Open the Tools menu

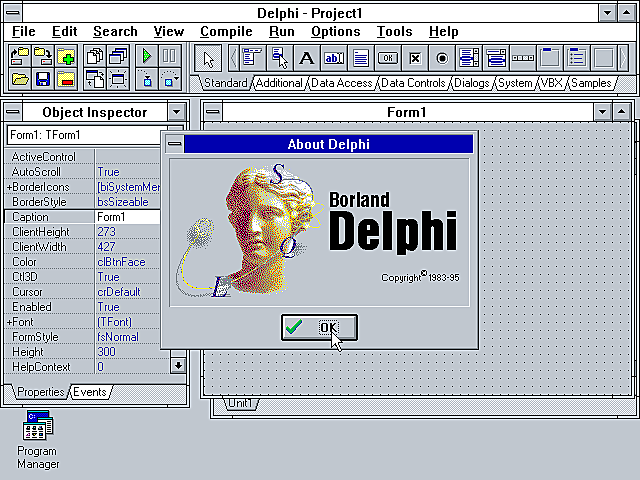coord(394,31)
